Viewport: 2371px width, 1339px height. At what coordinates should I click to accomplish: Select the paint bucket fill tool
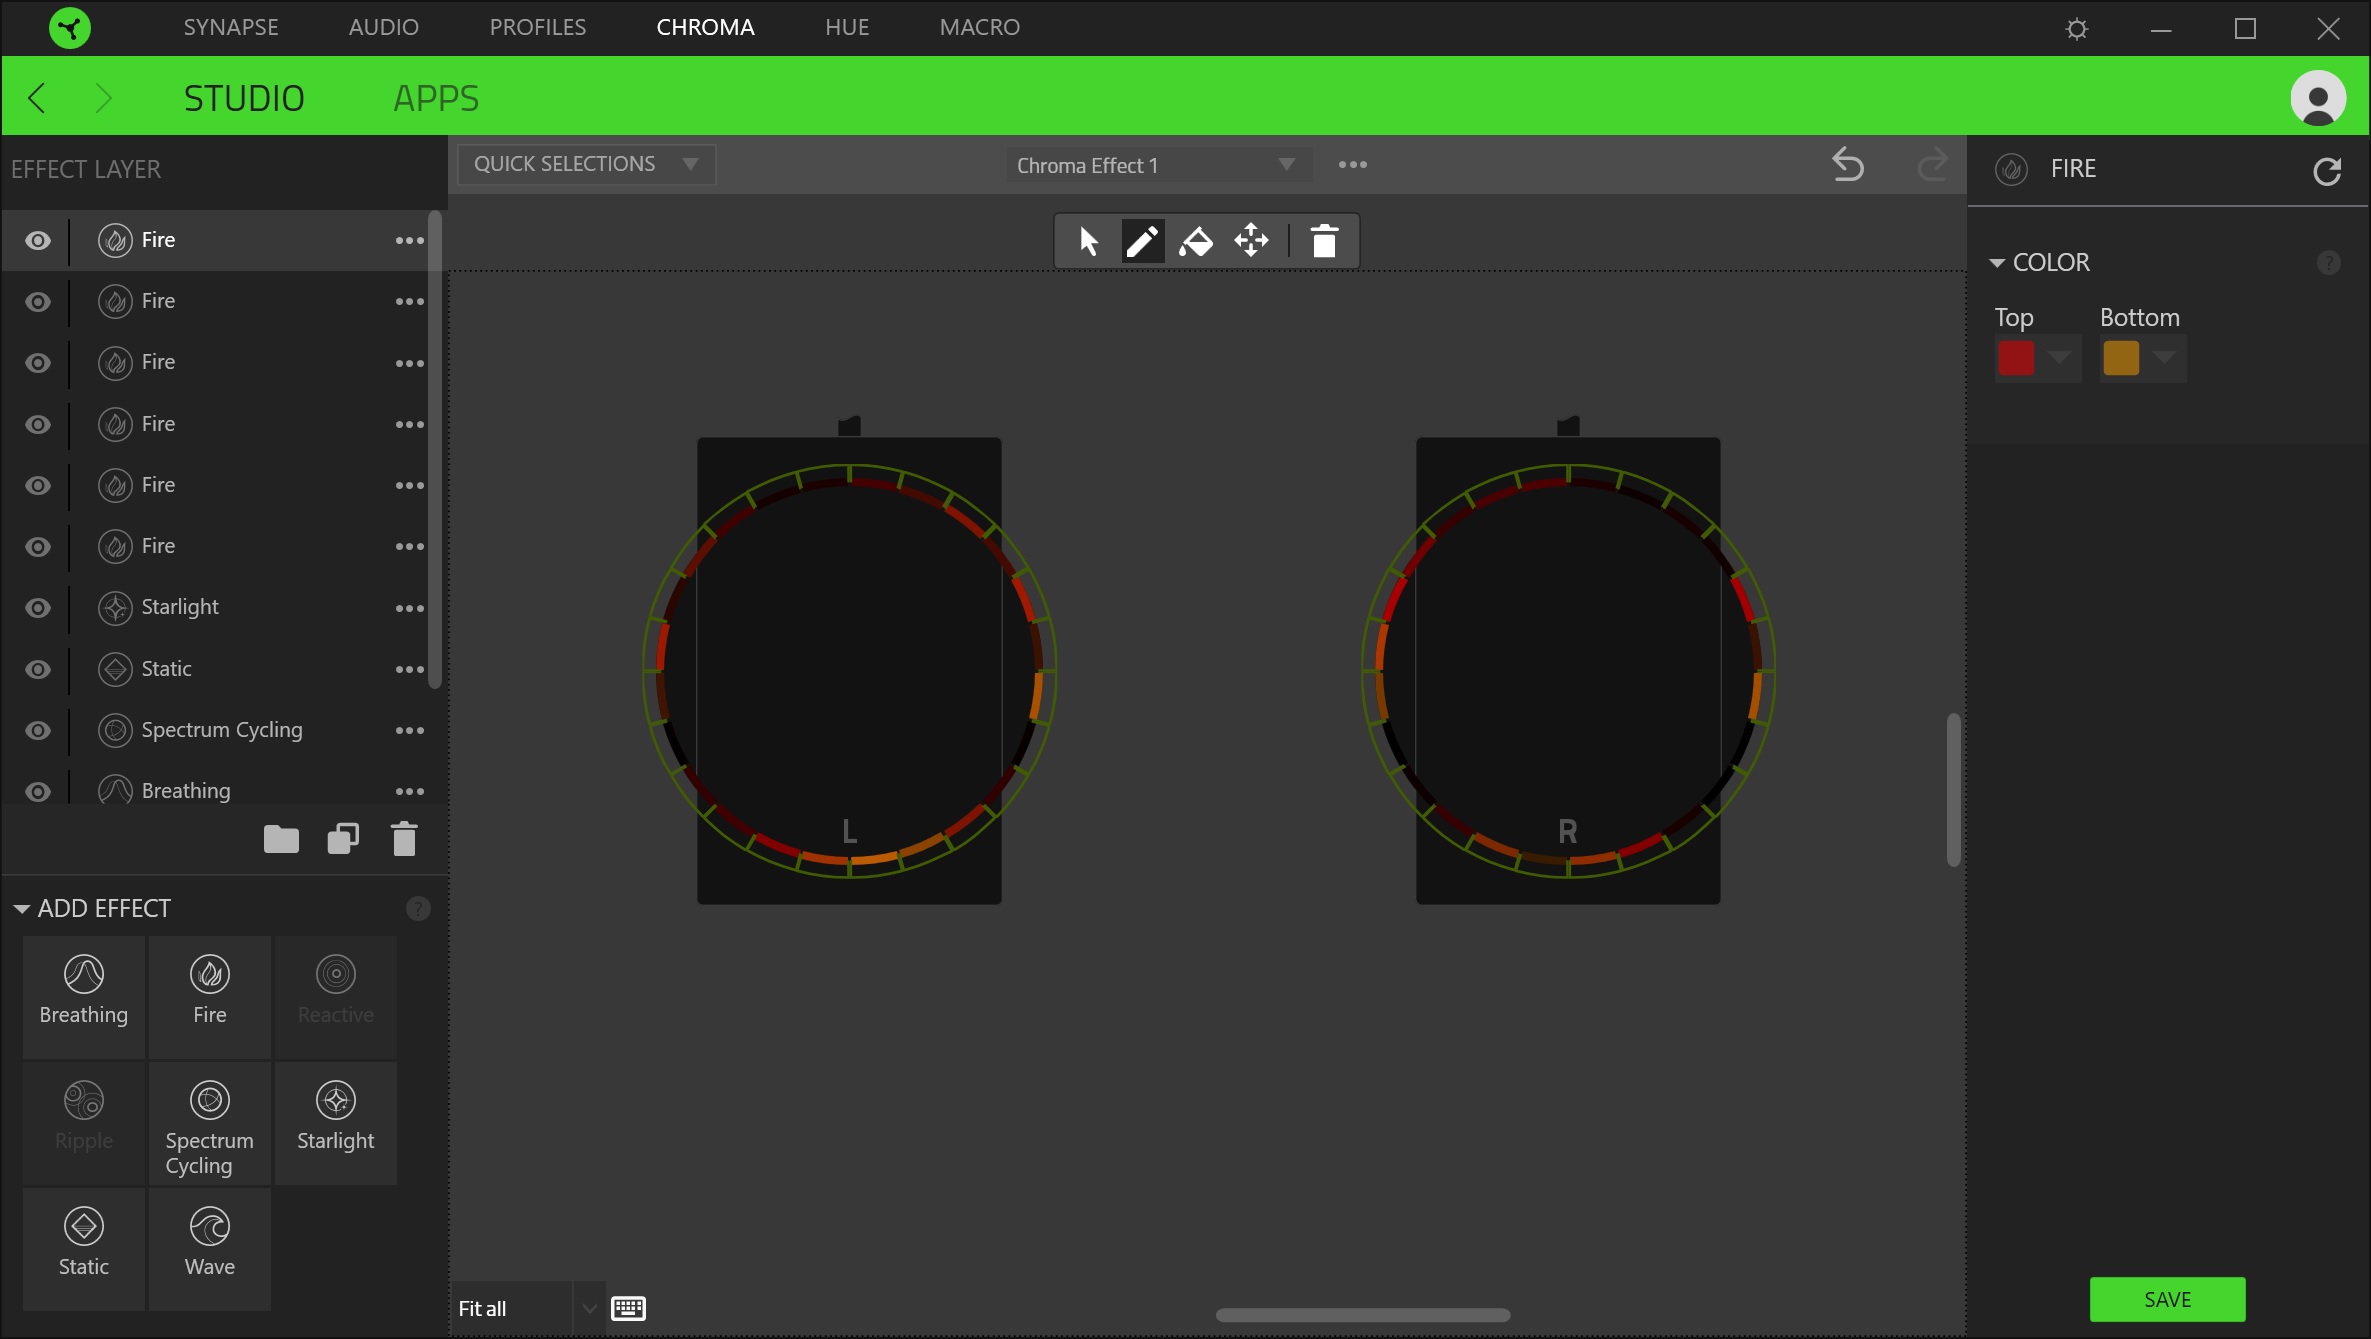[x=1196, y=241]
